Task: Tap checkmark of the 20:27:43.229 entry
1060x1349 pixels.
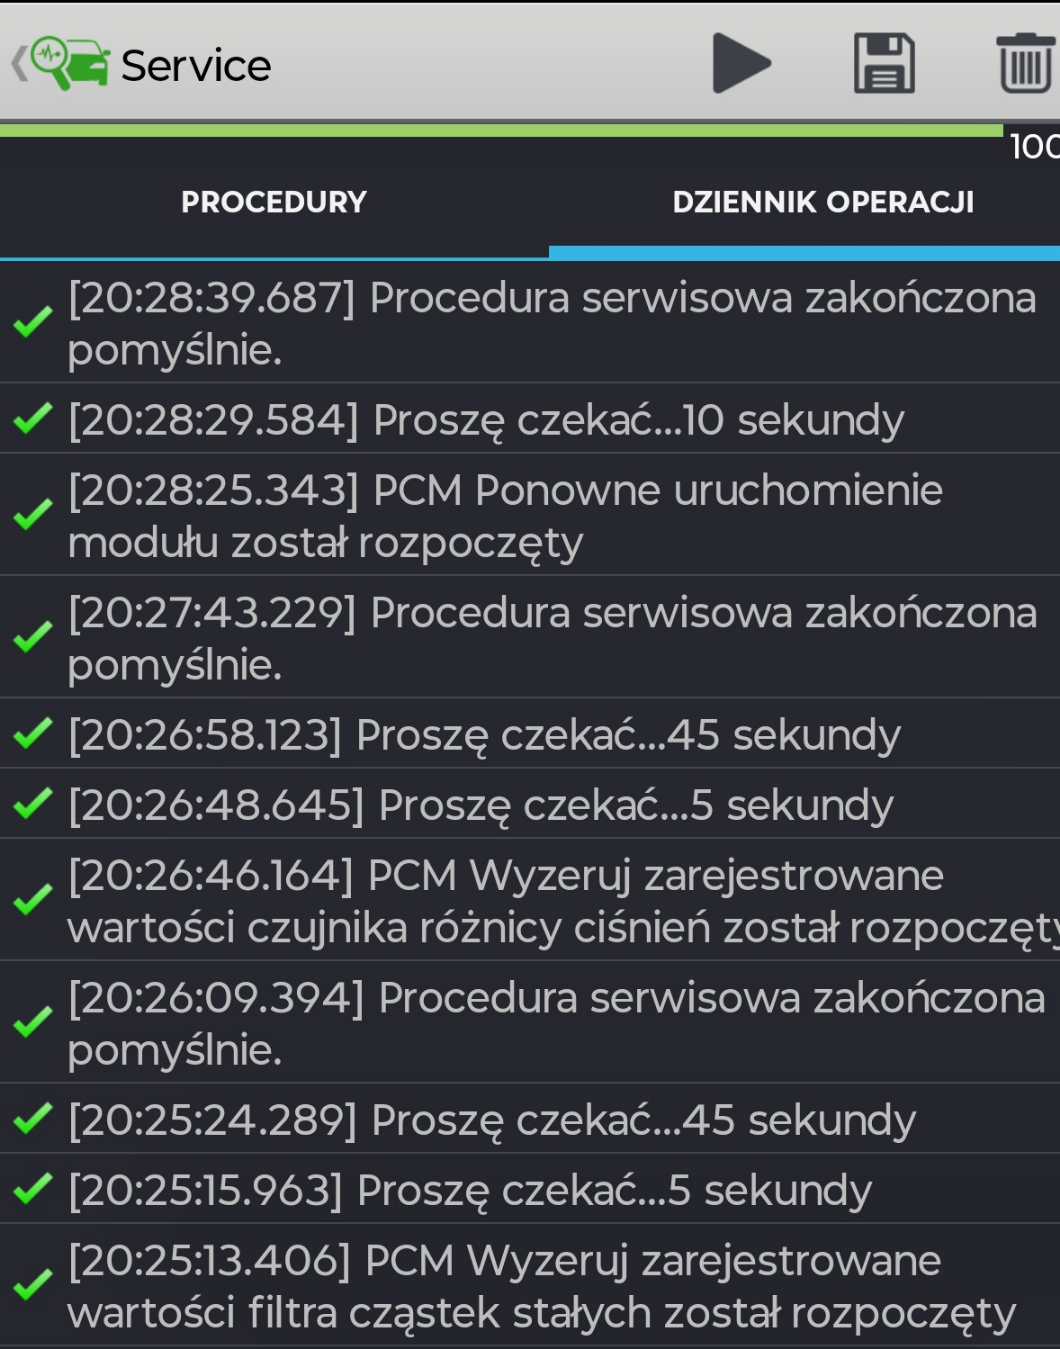Action: coord(33,637)
